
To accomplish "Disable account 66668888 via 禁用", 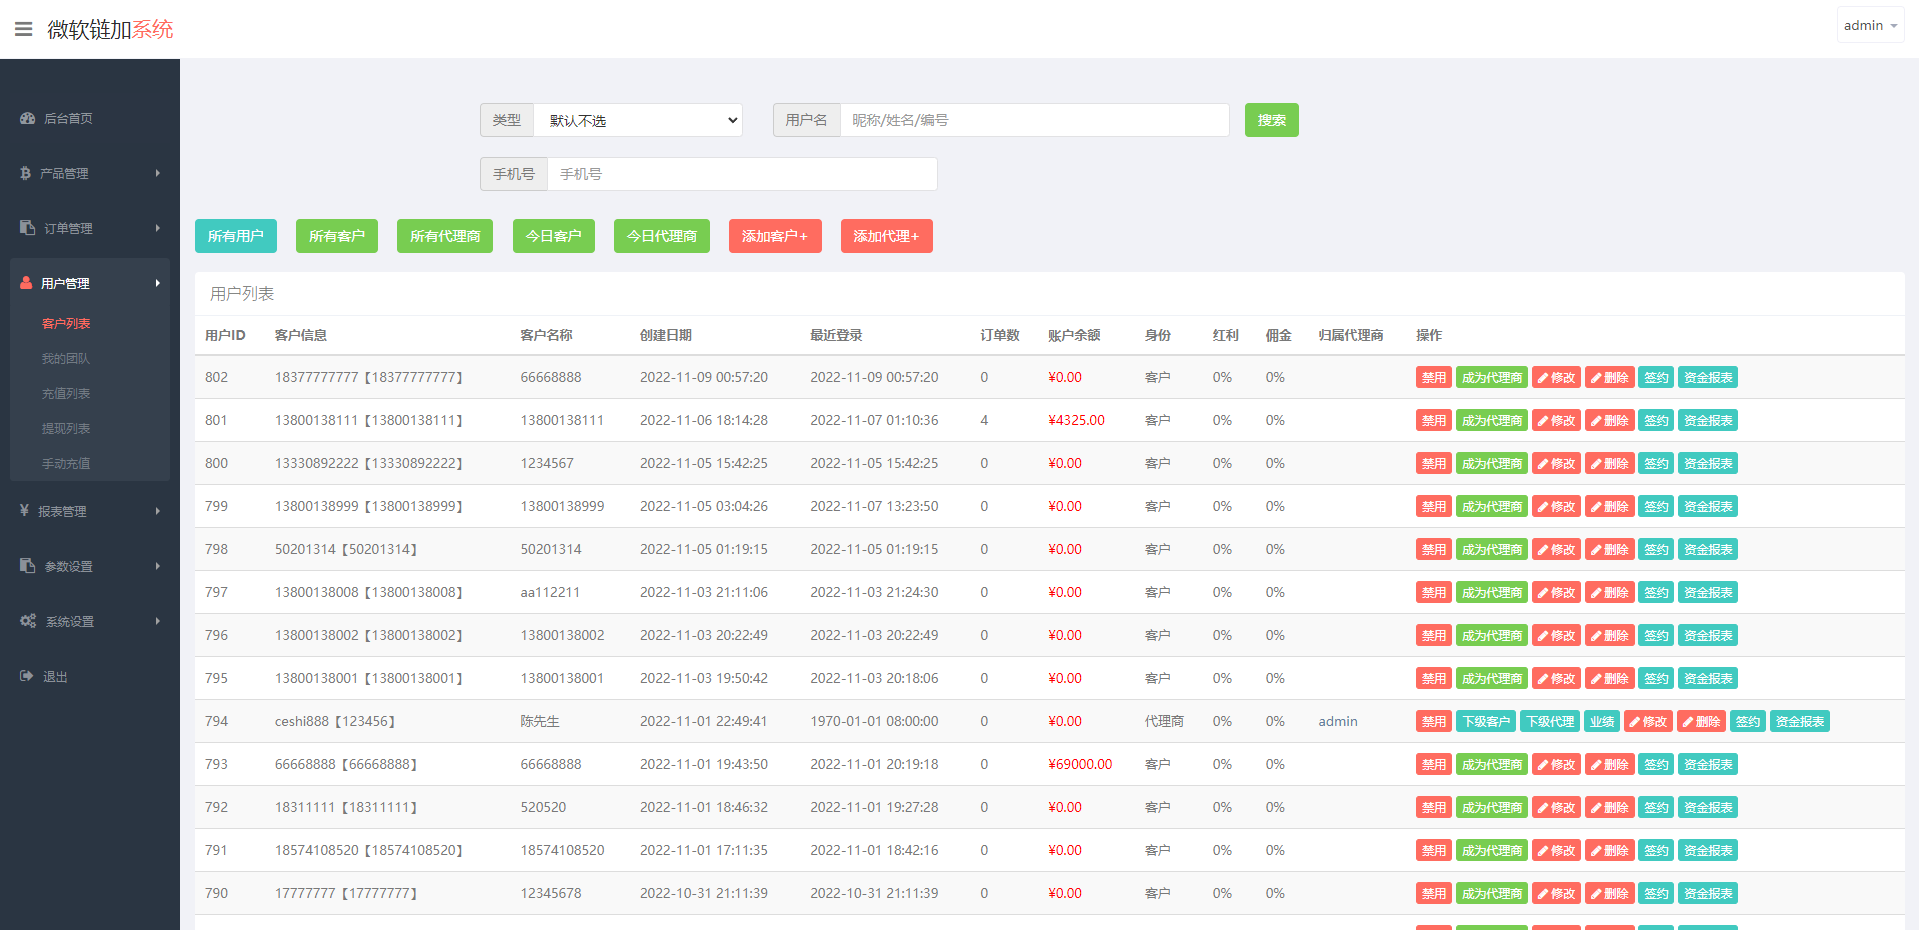I will coord(1433,764).
